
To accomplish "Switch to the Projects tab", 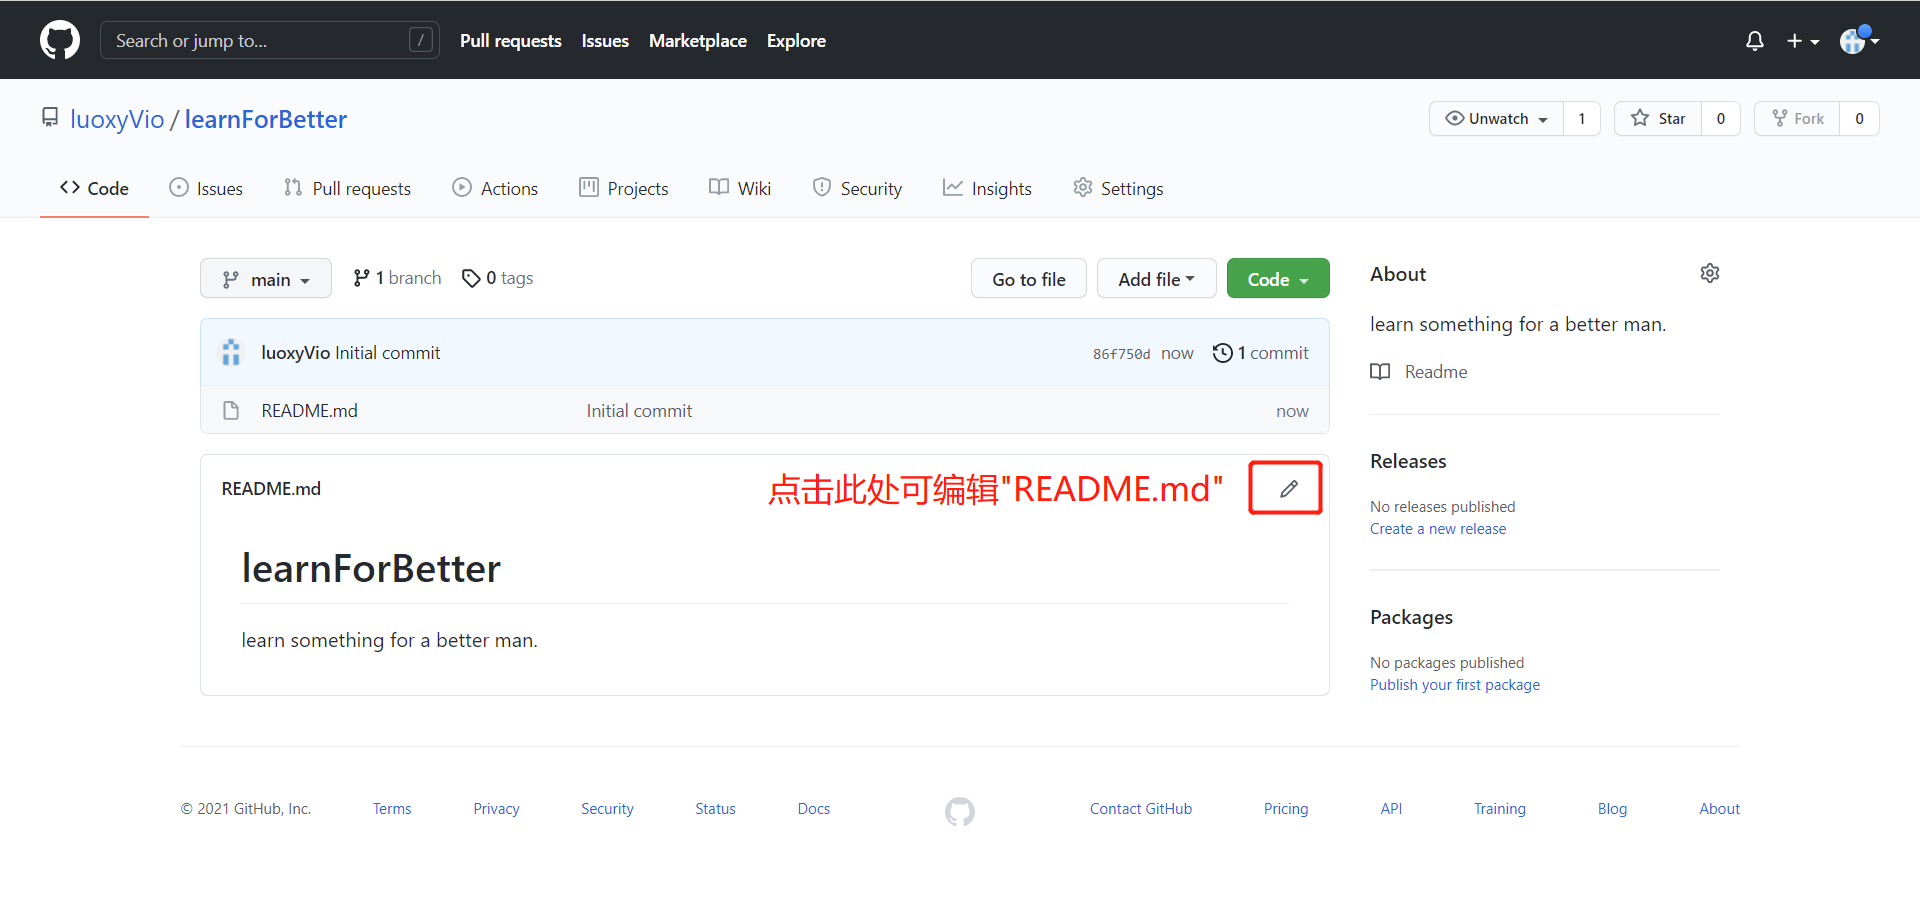I will point(624,188).
